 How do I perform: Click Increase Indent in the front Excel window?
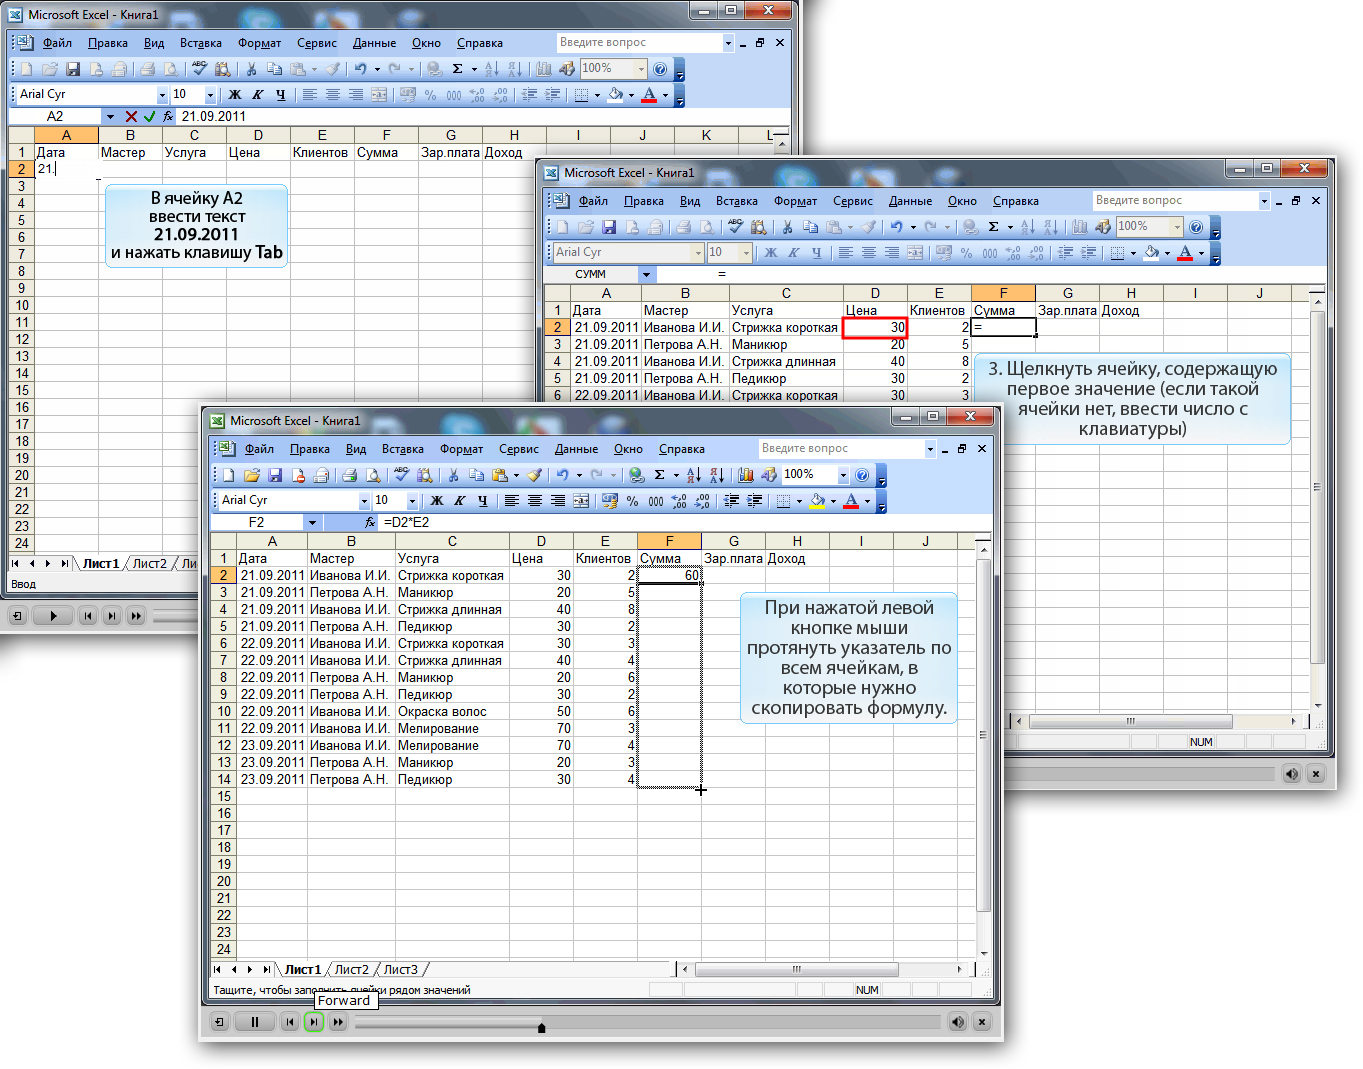coord(755,501)
